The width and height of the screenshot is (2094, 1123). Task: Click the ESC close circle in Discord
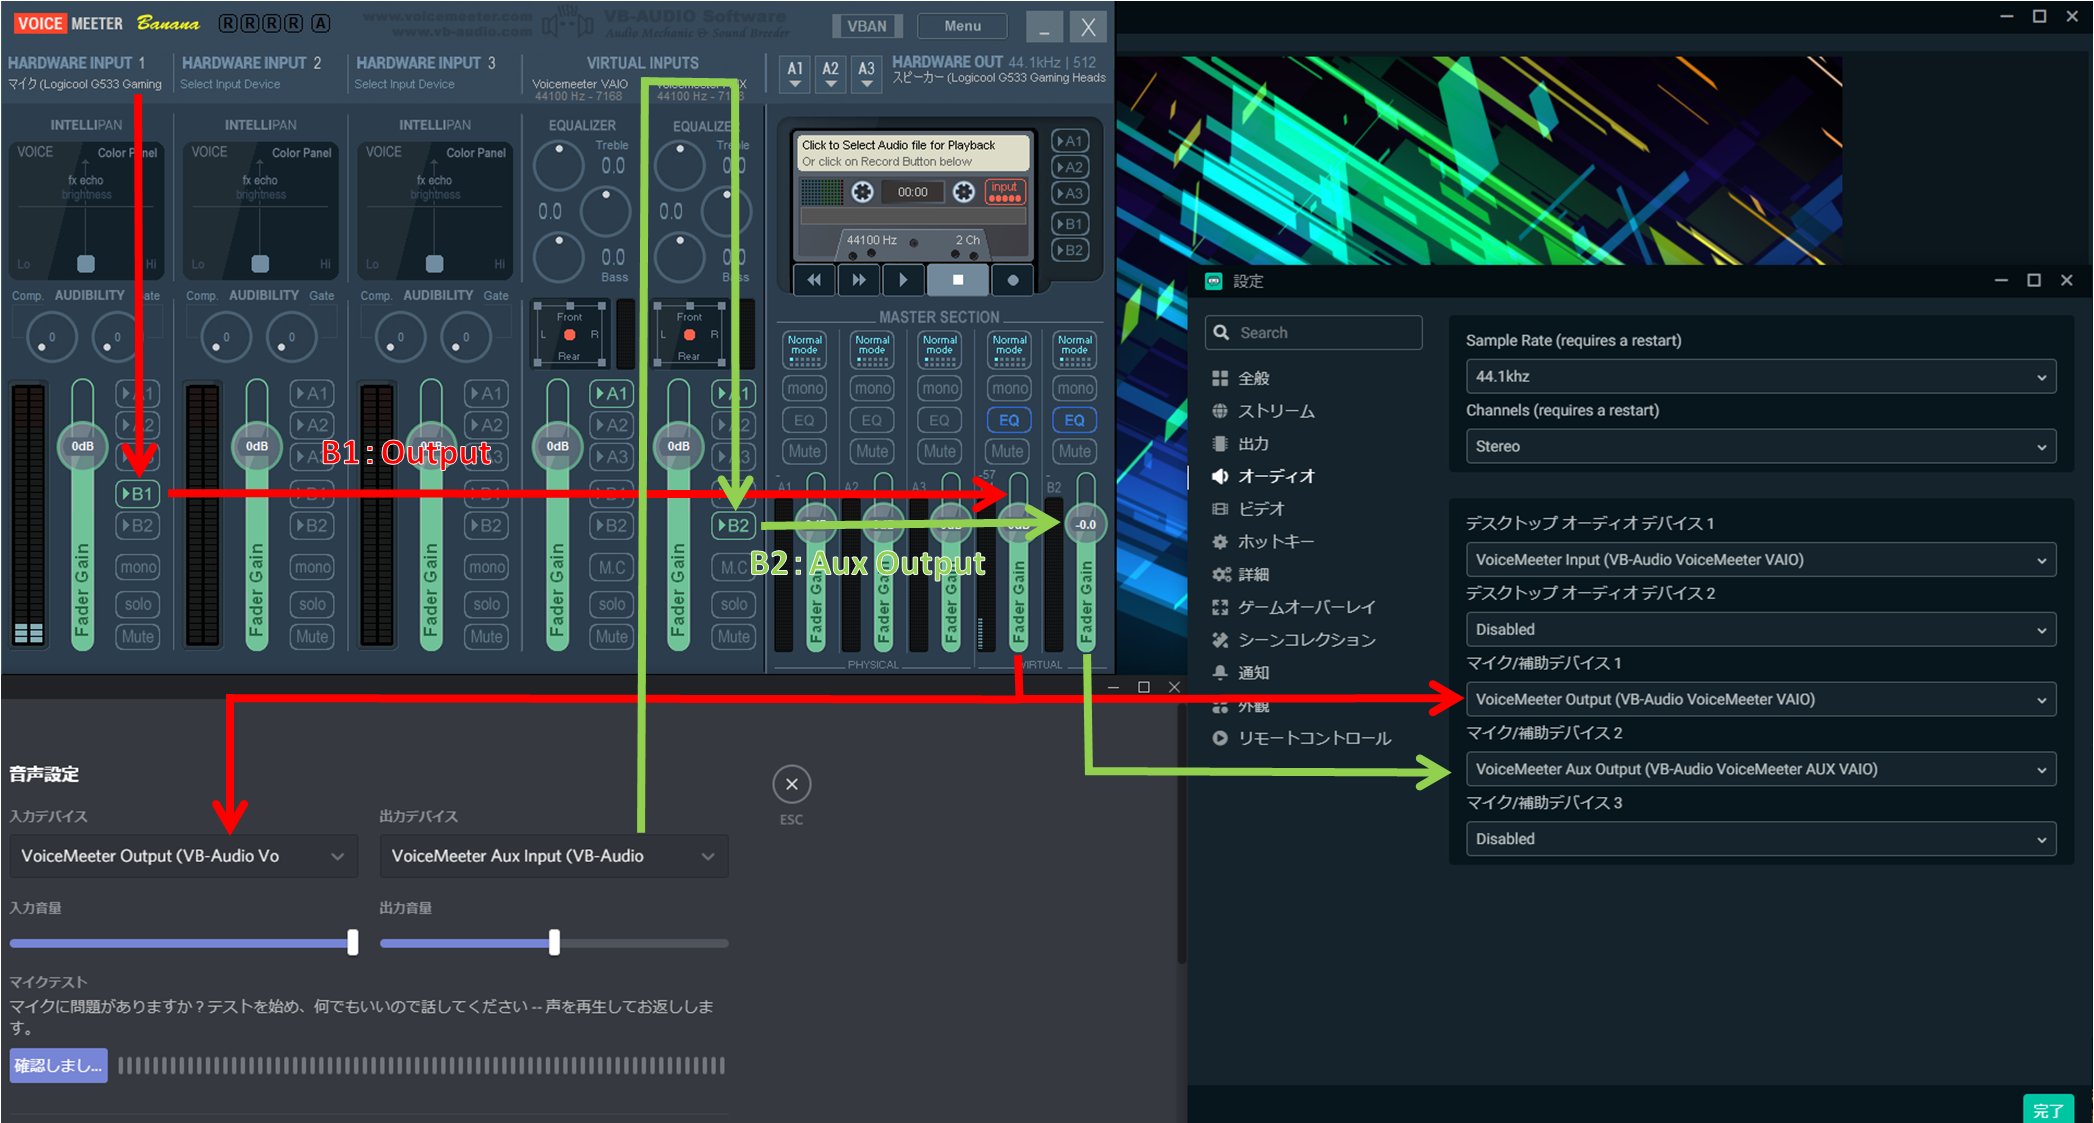[x=791, y=784]
